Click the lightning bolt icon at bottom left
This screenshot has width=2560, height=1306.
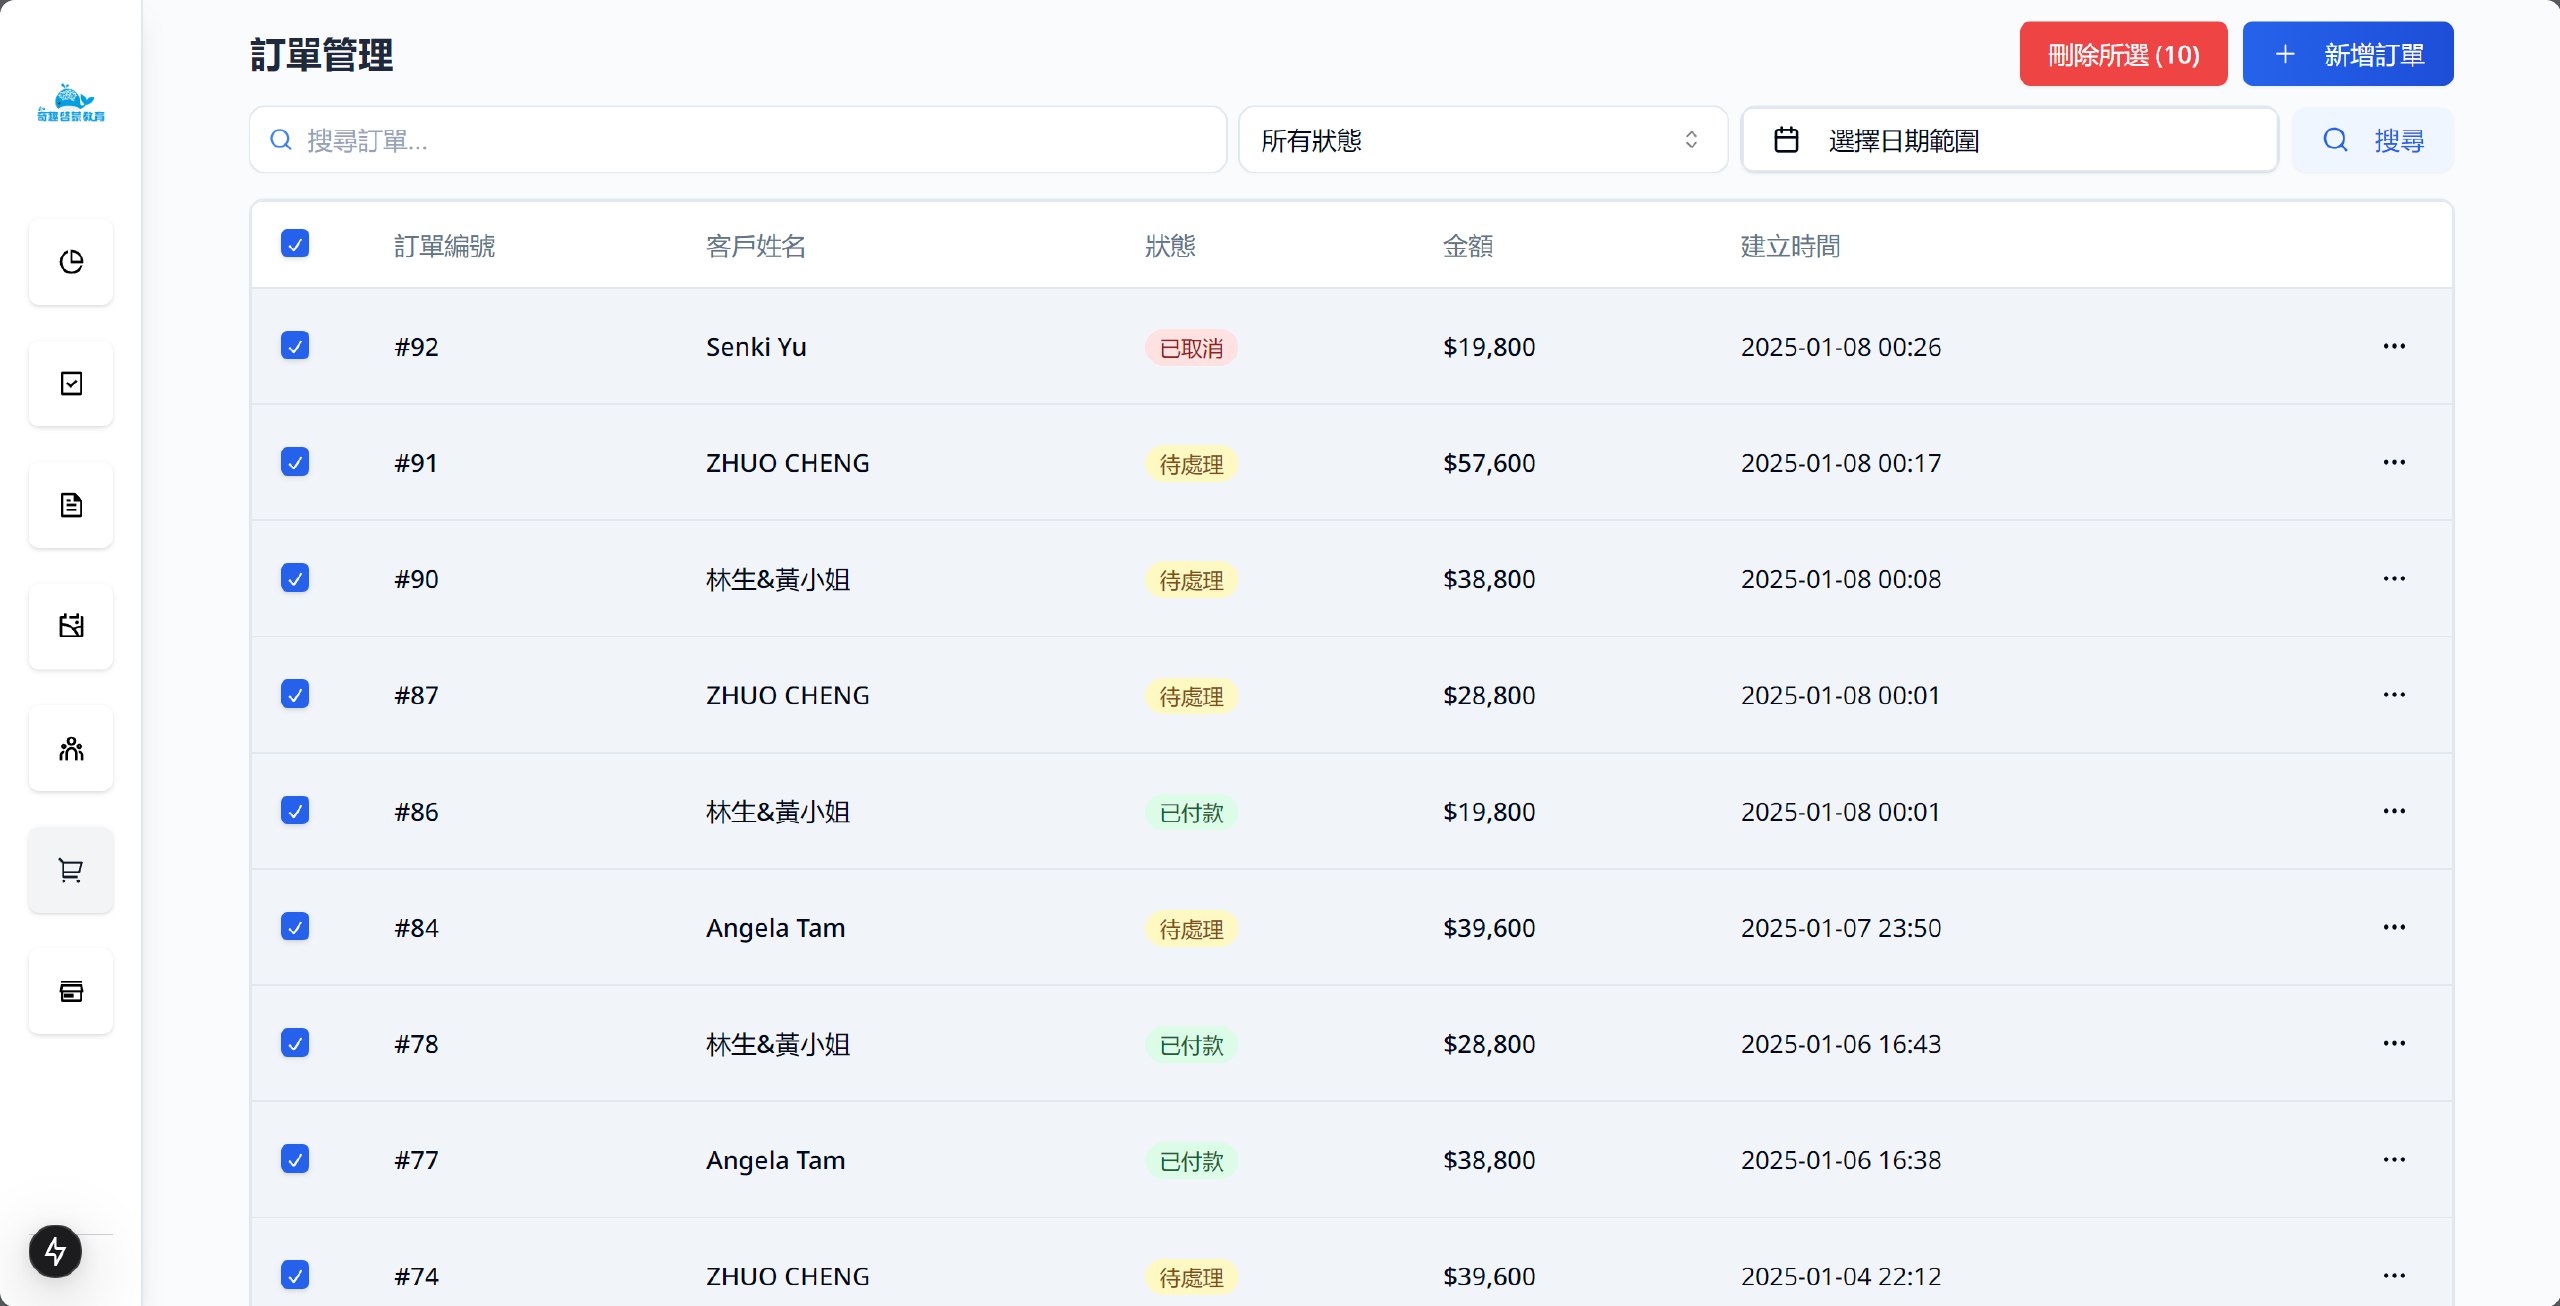coord(55,1251)
